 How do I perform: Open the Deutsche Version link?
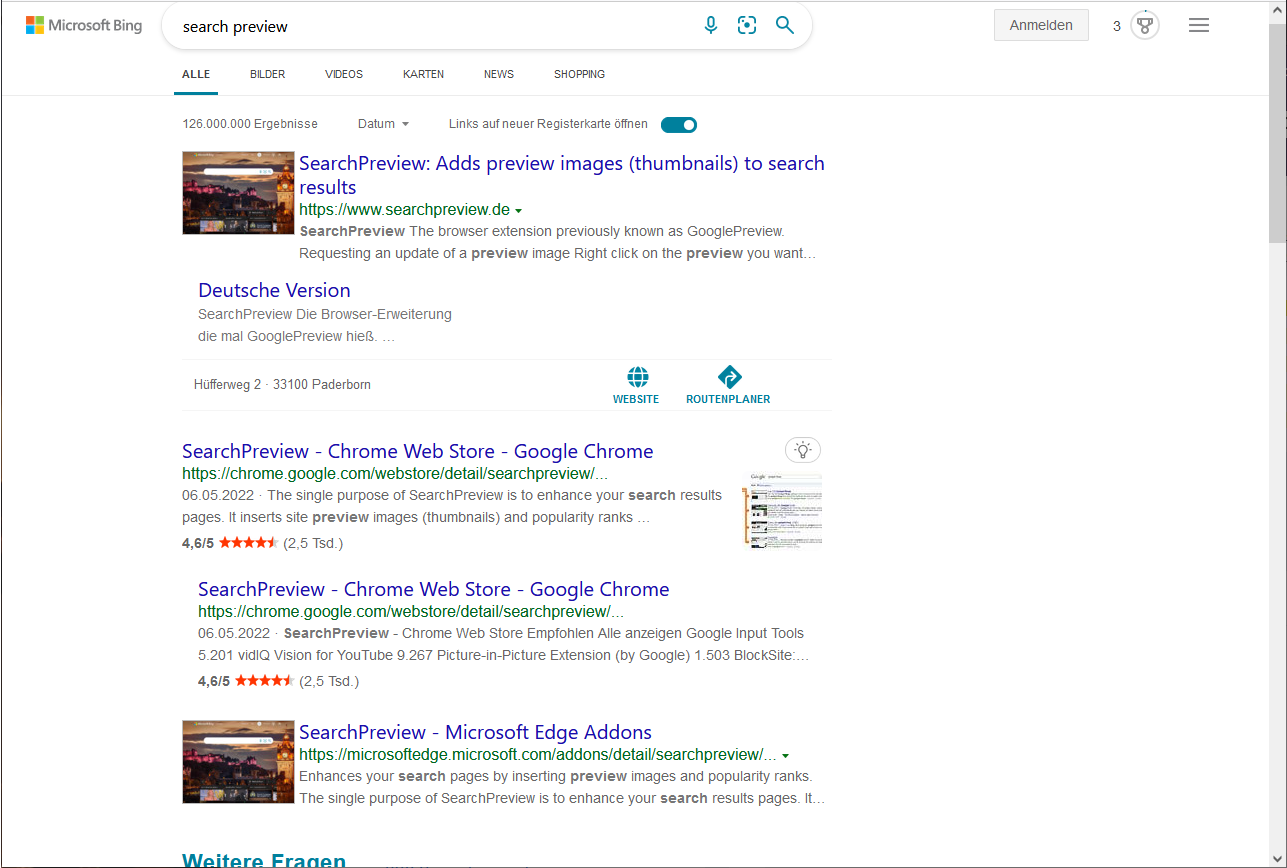coord(274,290)
